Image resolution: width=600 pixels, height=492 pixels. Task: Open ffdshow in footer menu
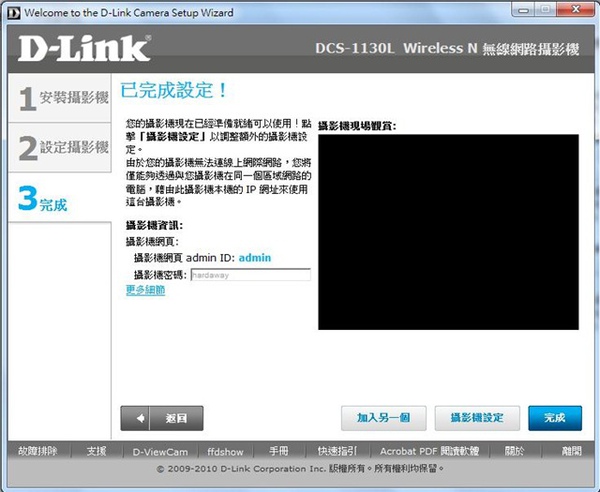[x=225, y=452]
